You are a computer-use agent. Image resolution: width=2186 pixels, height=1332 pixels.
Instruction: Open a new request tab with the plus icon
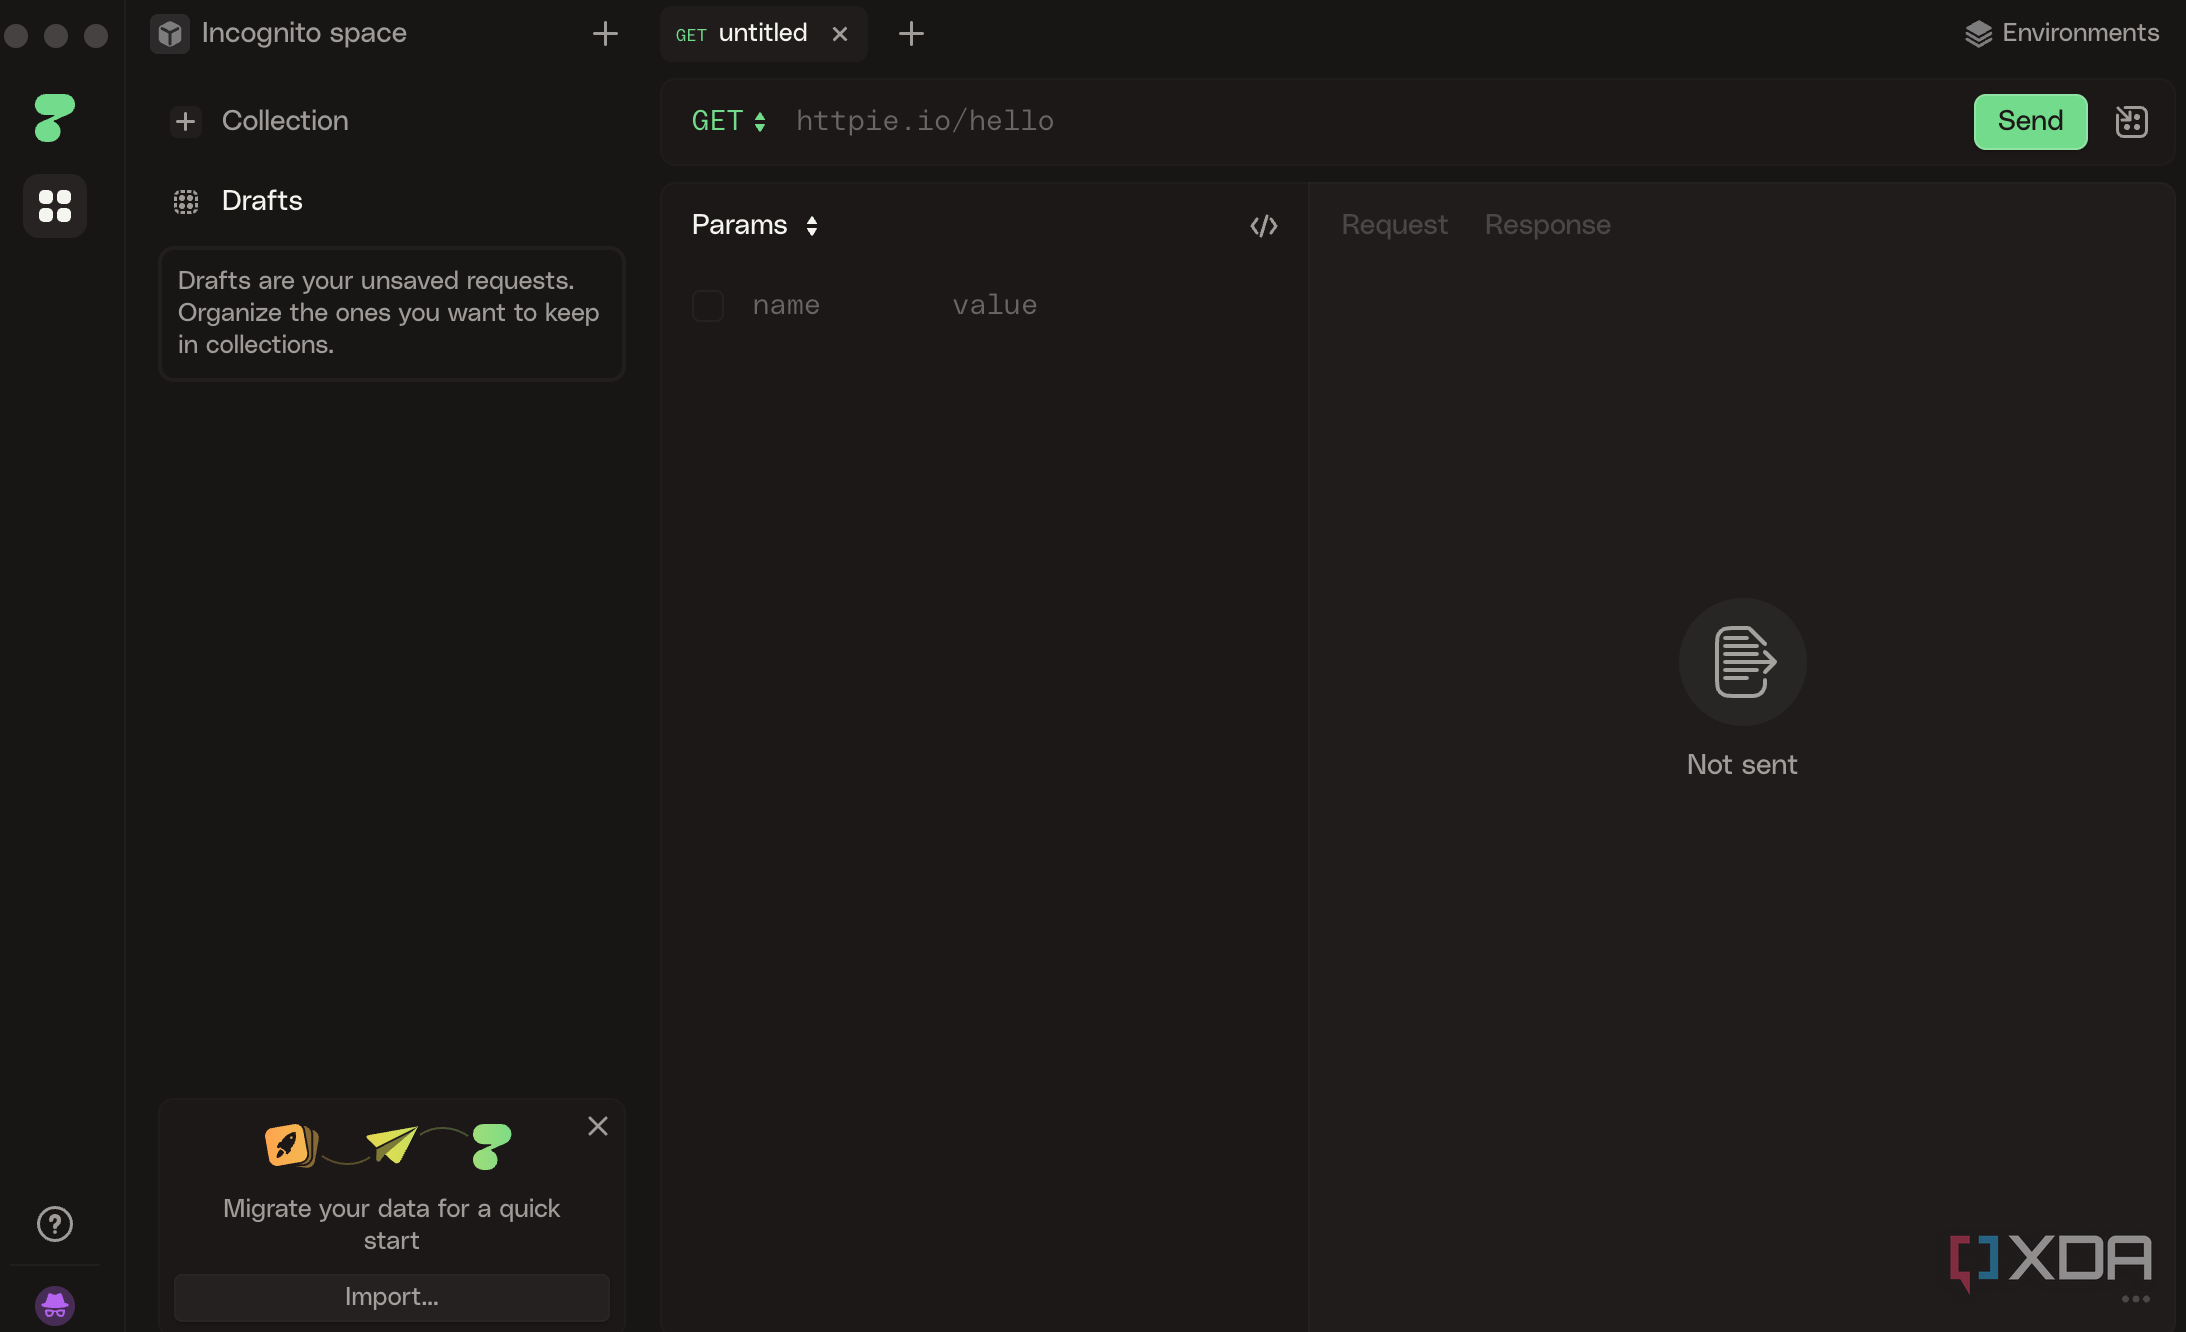click(x=911, y=33)
